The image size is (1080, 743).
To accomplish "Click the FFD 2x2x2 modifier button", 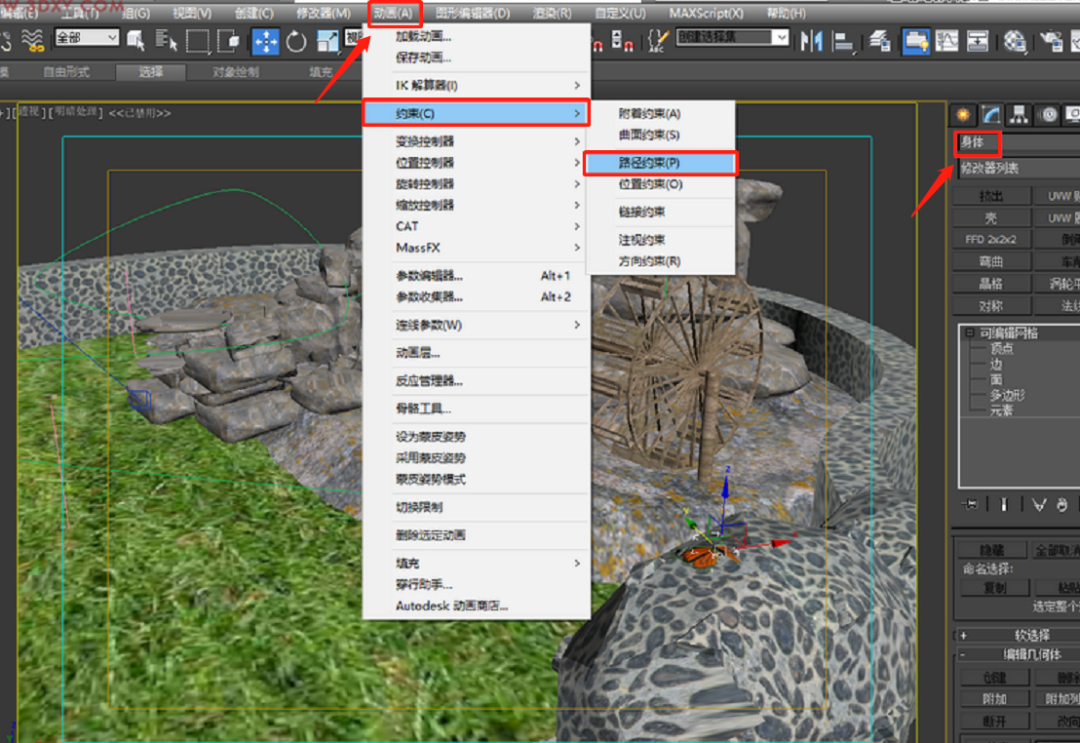I will pyautogui.click(x=992, y=240).
